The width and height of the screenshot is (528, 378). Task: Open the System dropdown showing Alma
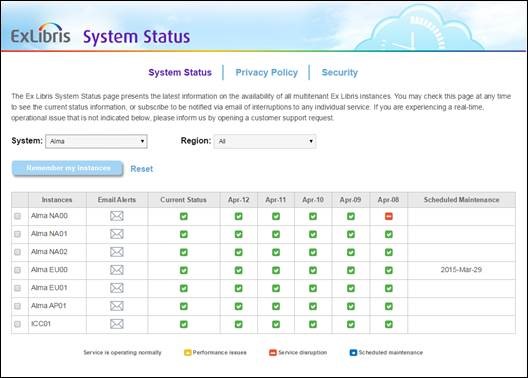(x=96, y=141)
